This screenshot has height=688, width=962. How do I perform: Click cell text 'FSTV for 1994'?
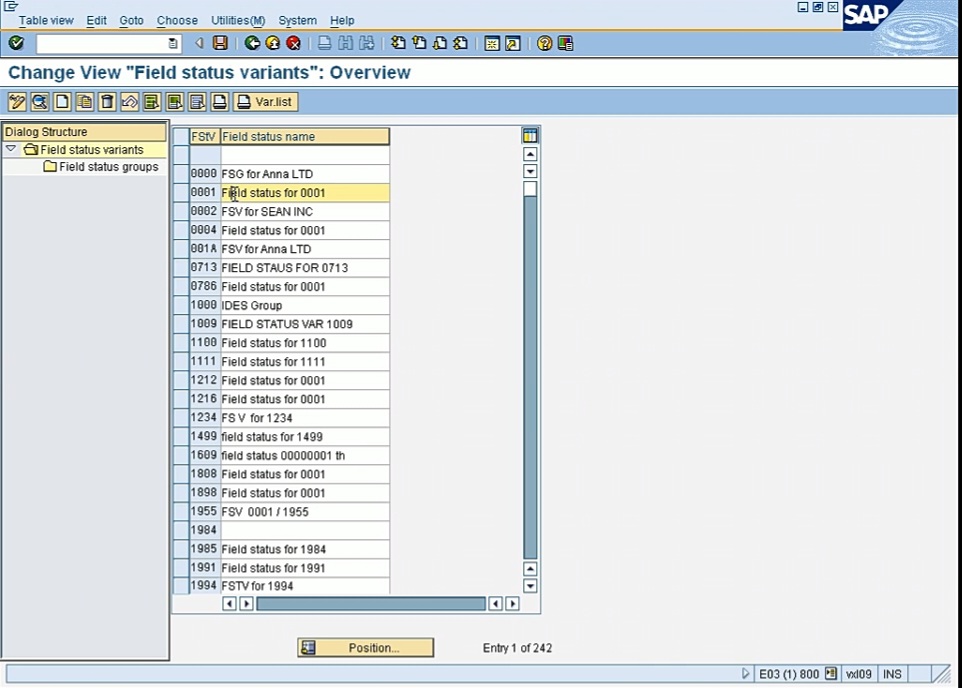click(x=257, y=586)
